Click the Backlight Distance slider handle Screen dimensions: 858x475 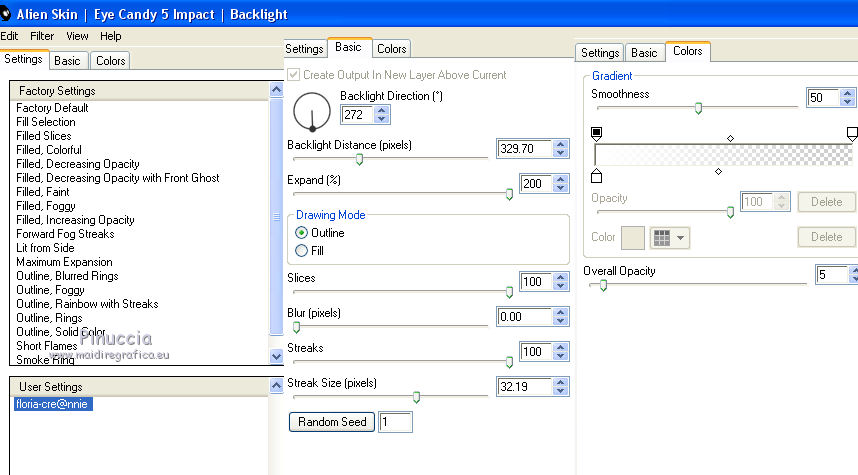[360, 159]
